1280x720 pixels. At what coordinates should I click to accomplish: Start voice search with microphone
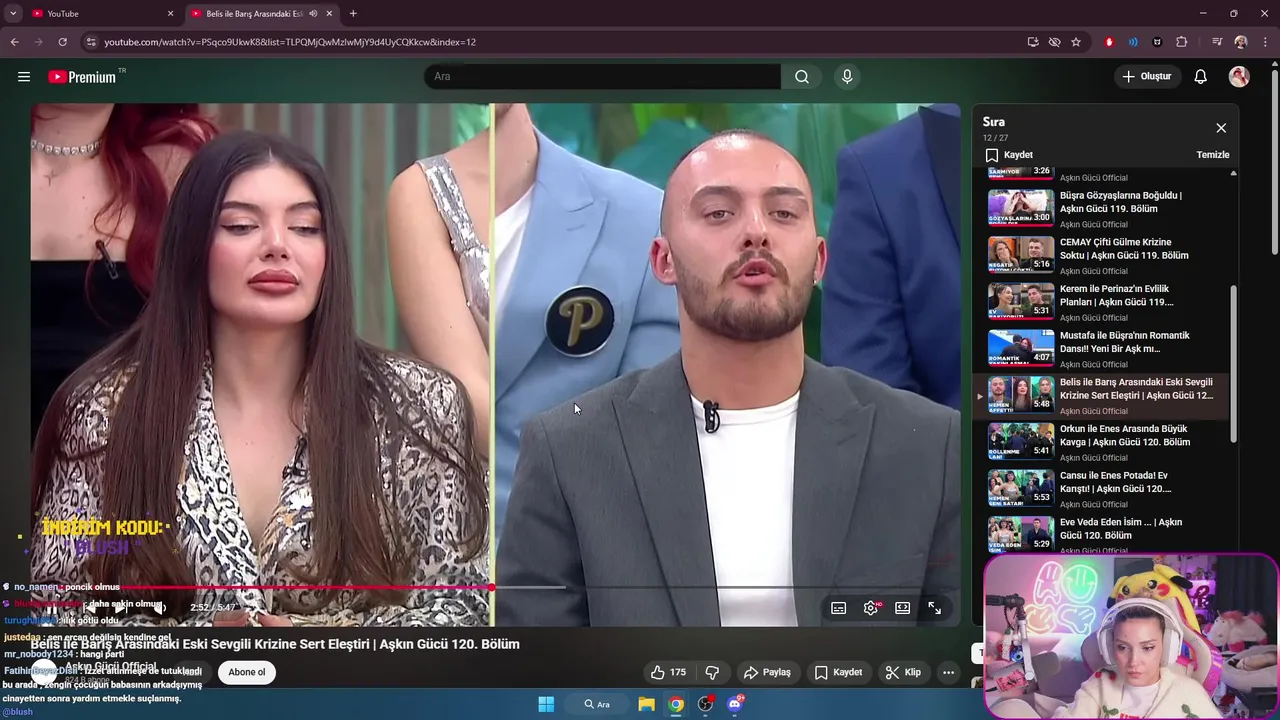847,77
